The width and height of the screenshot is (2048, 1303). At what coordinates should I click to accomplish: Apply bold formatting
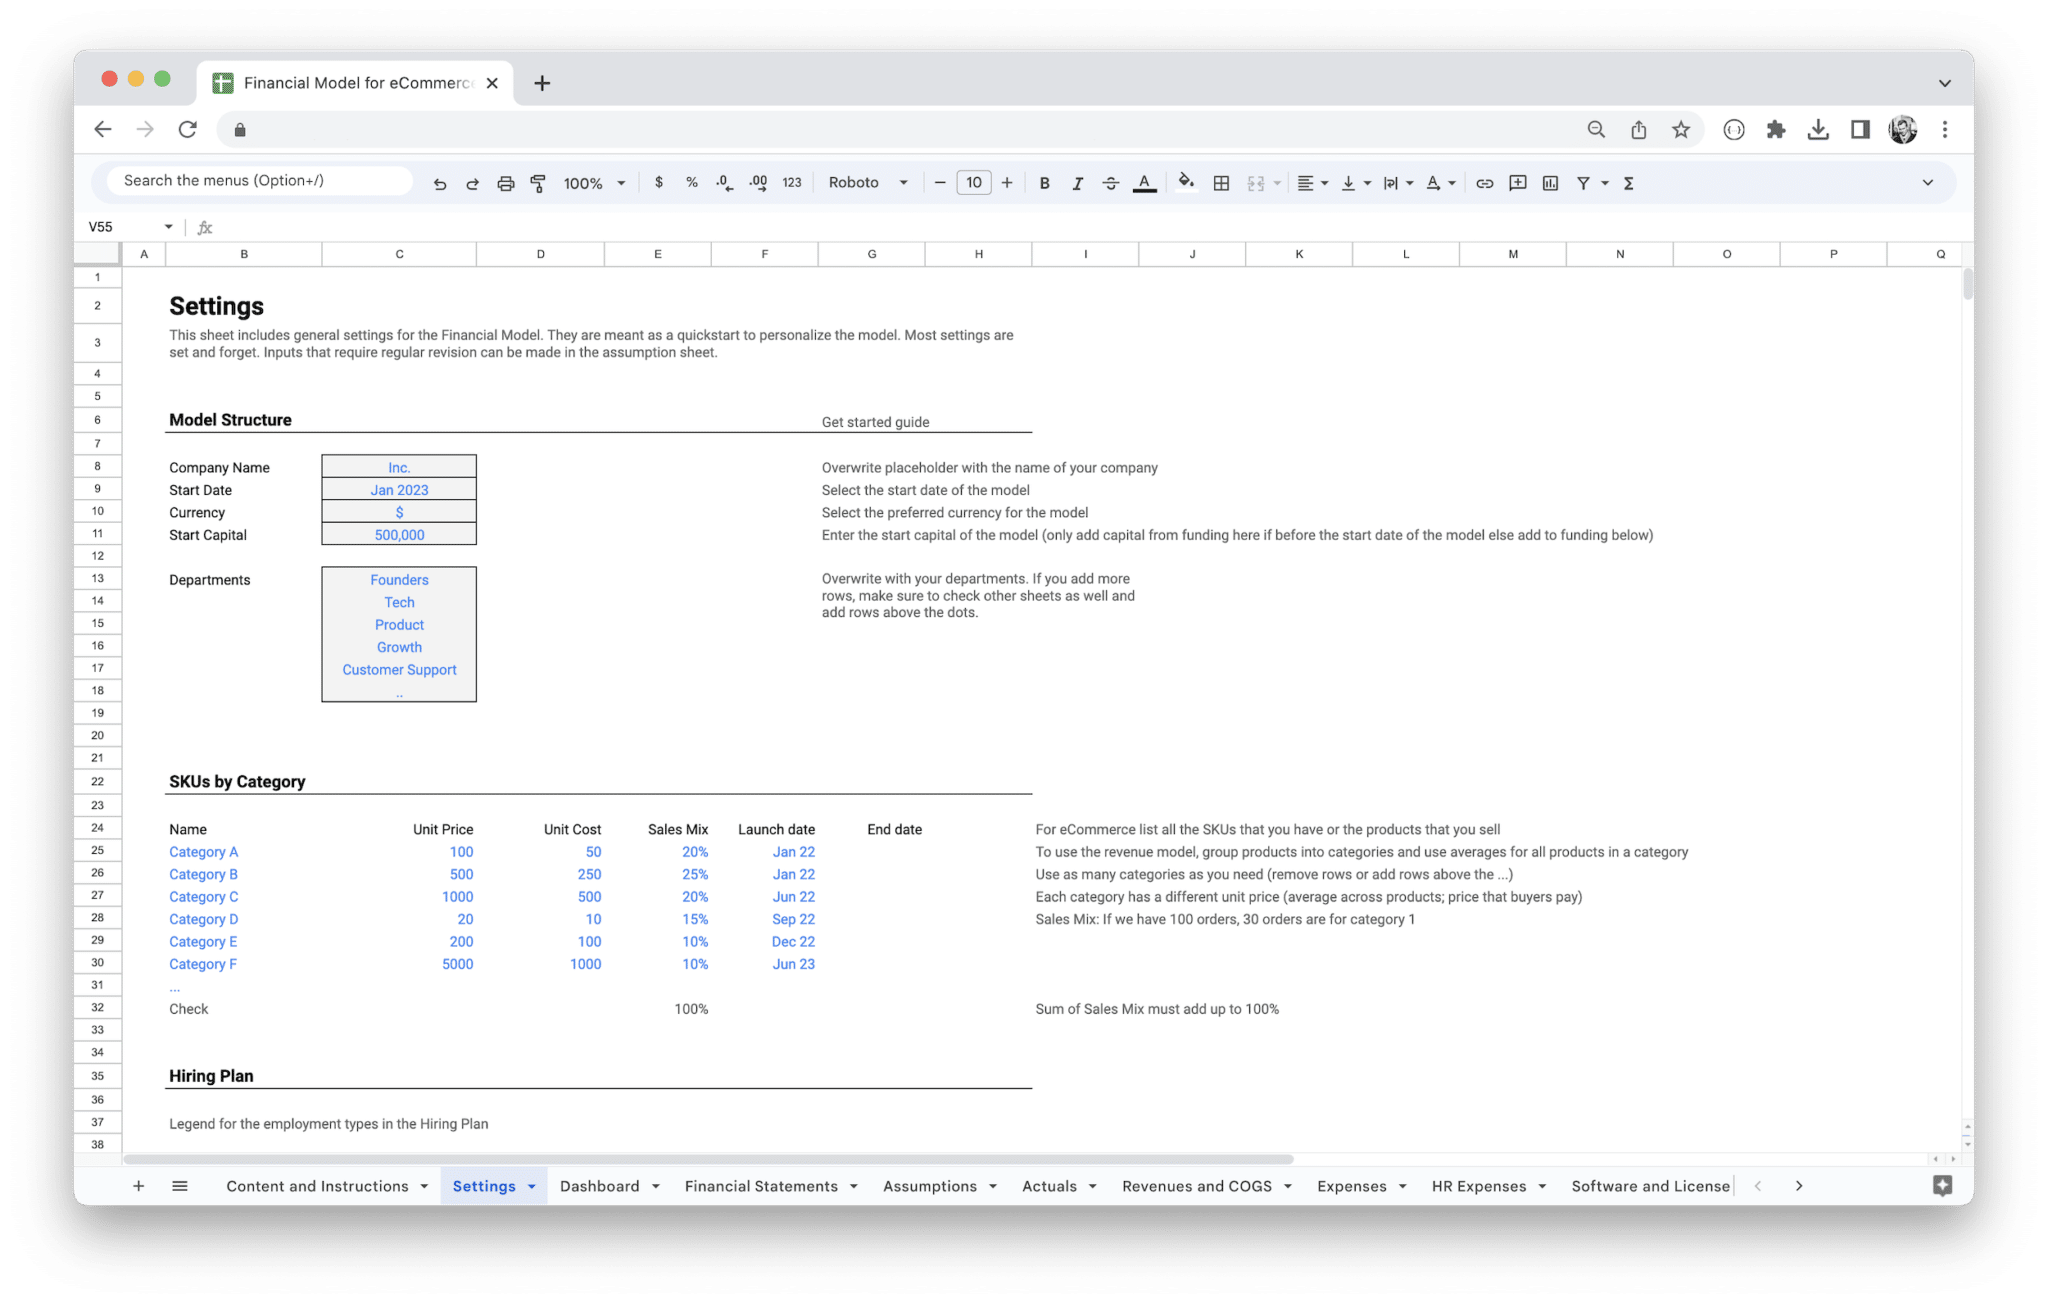pos(1044,182)
